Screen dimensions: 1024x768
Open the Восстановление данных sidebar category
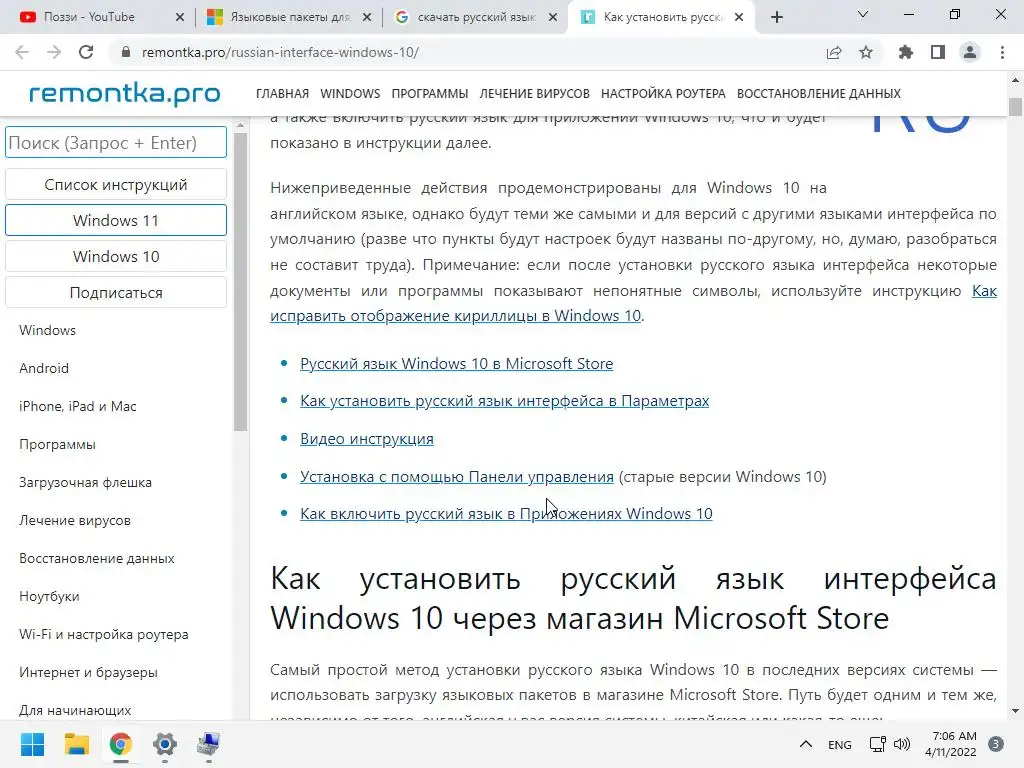(97, 558)
